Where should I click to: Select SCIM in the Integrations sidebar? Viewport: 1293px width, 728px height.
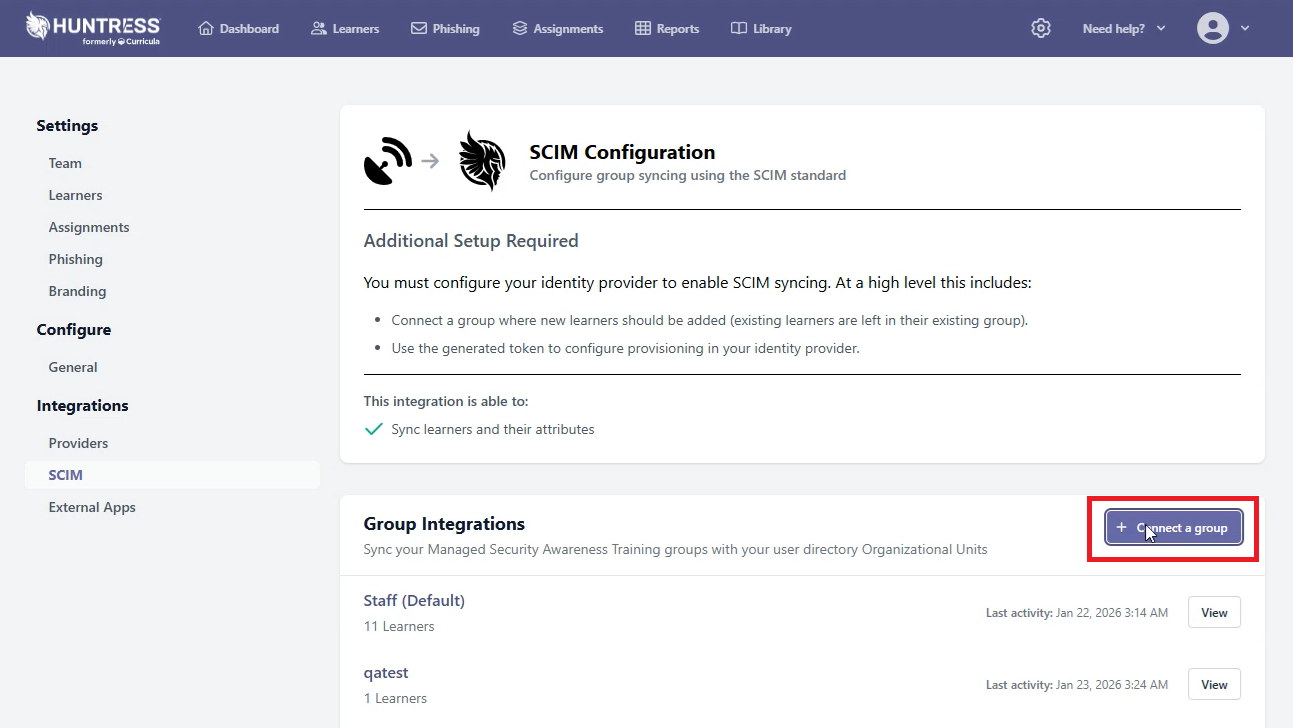172,475
